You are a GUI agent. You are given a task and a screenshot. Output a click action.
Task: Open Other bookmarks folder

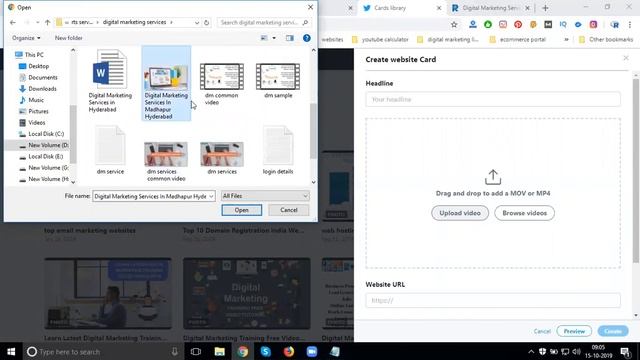606,40
